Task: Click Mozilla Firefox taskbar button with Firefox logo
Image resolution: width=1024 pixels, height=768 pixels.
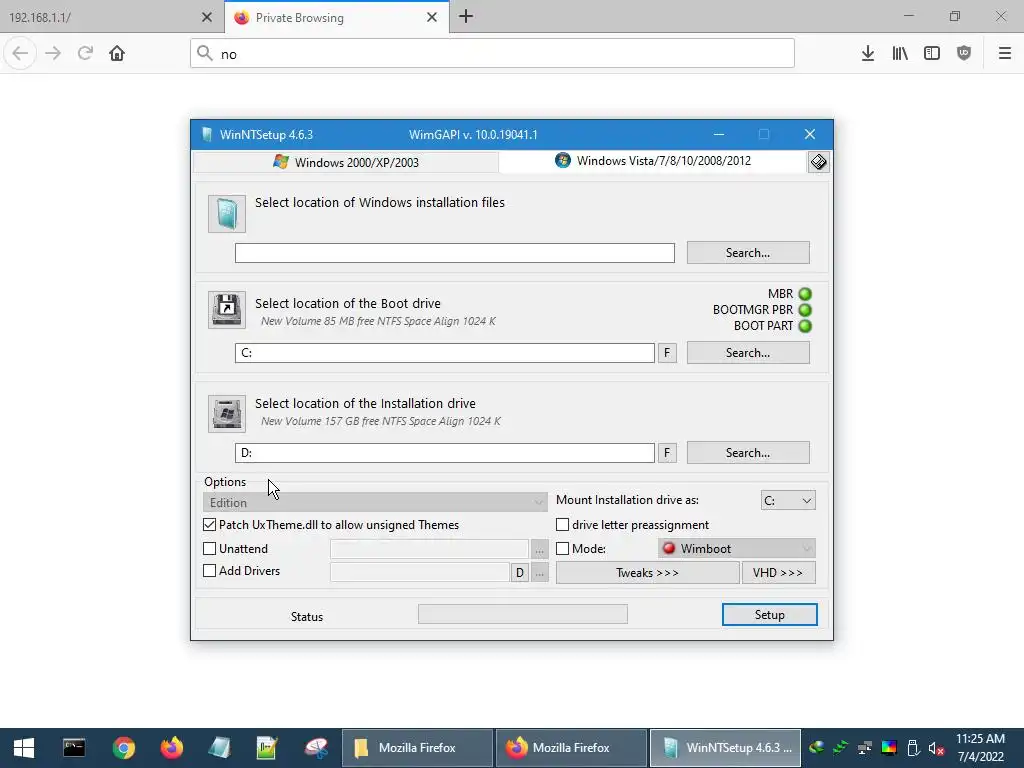Action: click(571, 748)
